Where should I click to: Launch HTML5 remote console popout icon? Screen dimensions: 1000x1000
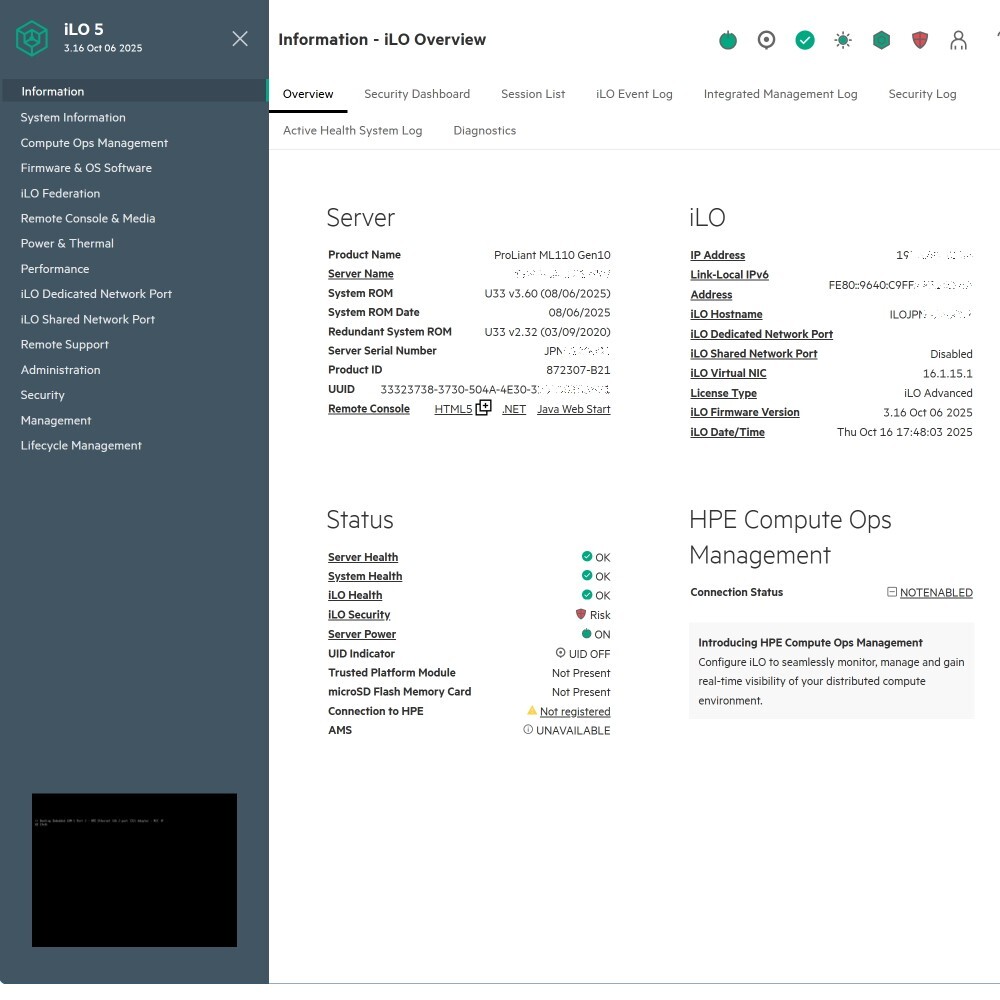pyautogui.click(x=483, y=408)
